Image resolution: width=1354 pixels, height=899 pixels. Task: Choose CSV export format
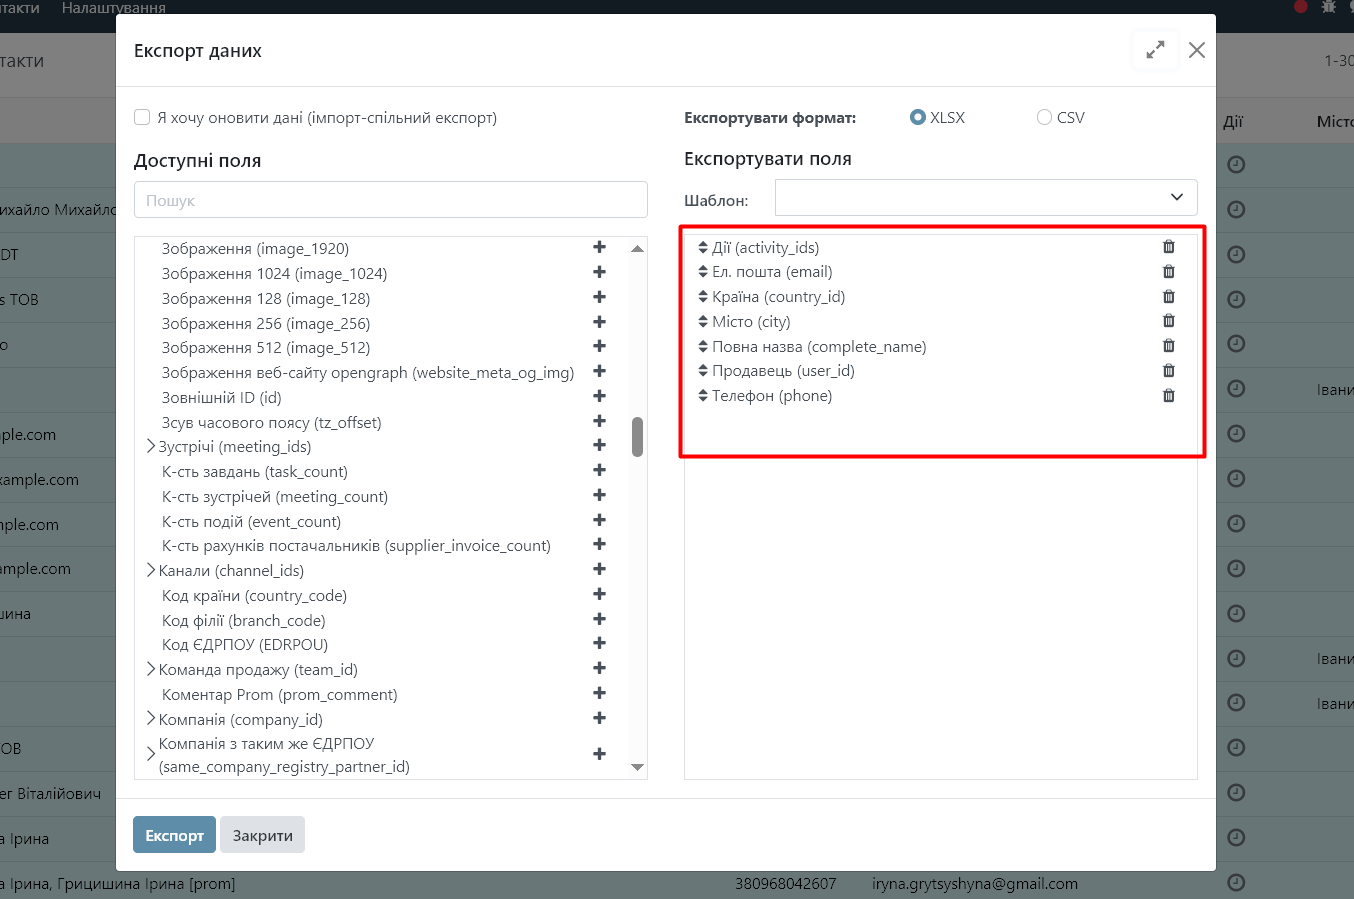click(1044, 117)
